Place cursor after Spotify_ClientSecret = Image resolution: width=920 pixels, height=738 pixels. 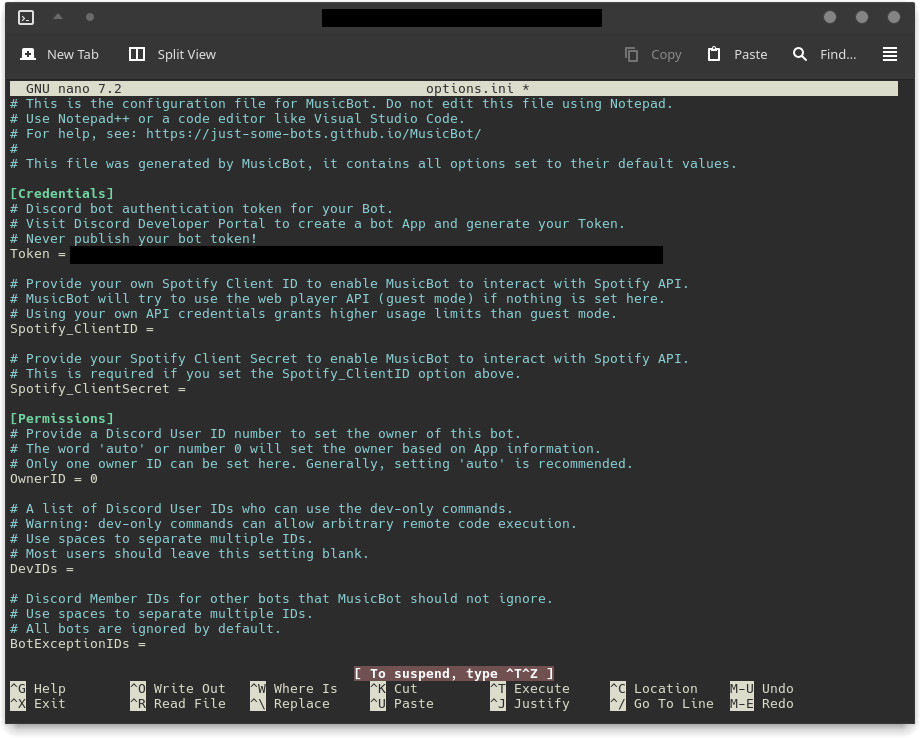point(192,389)
